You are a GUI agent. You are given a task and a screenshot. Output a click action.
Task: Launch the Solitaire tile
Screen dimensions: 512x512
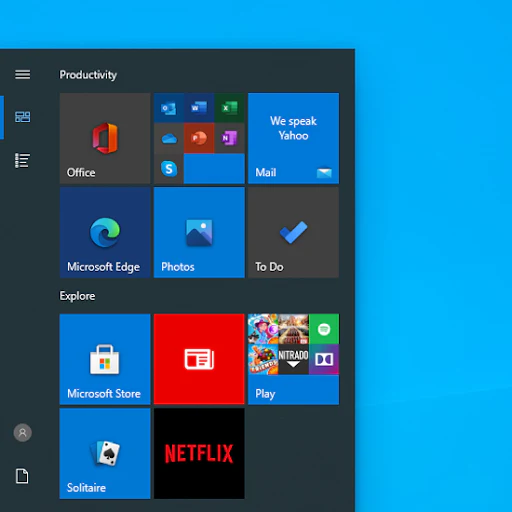point(105,454)
